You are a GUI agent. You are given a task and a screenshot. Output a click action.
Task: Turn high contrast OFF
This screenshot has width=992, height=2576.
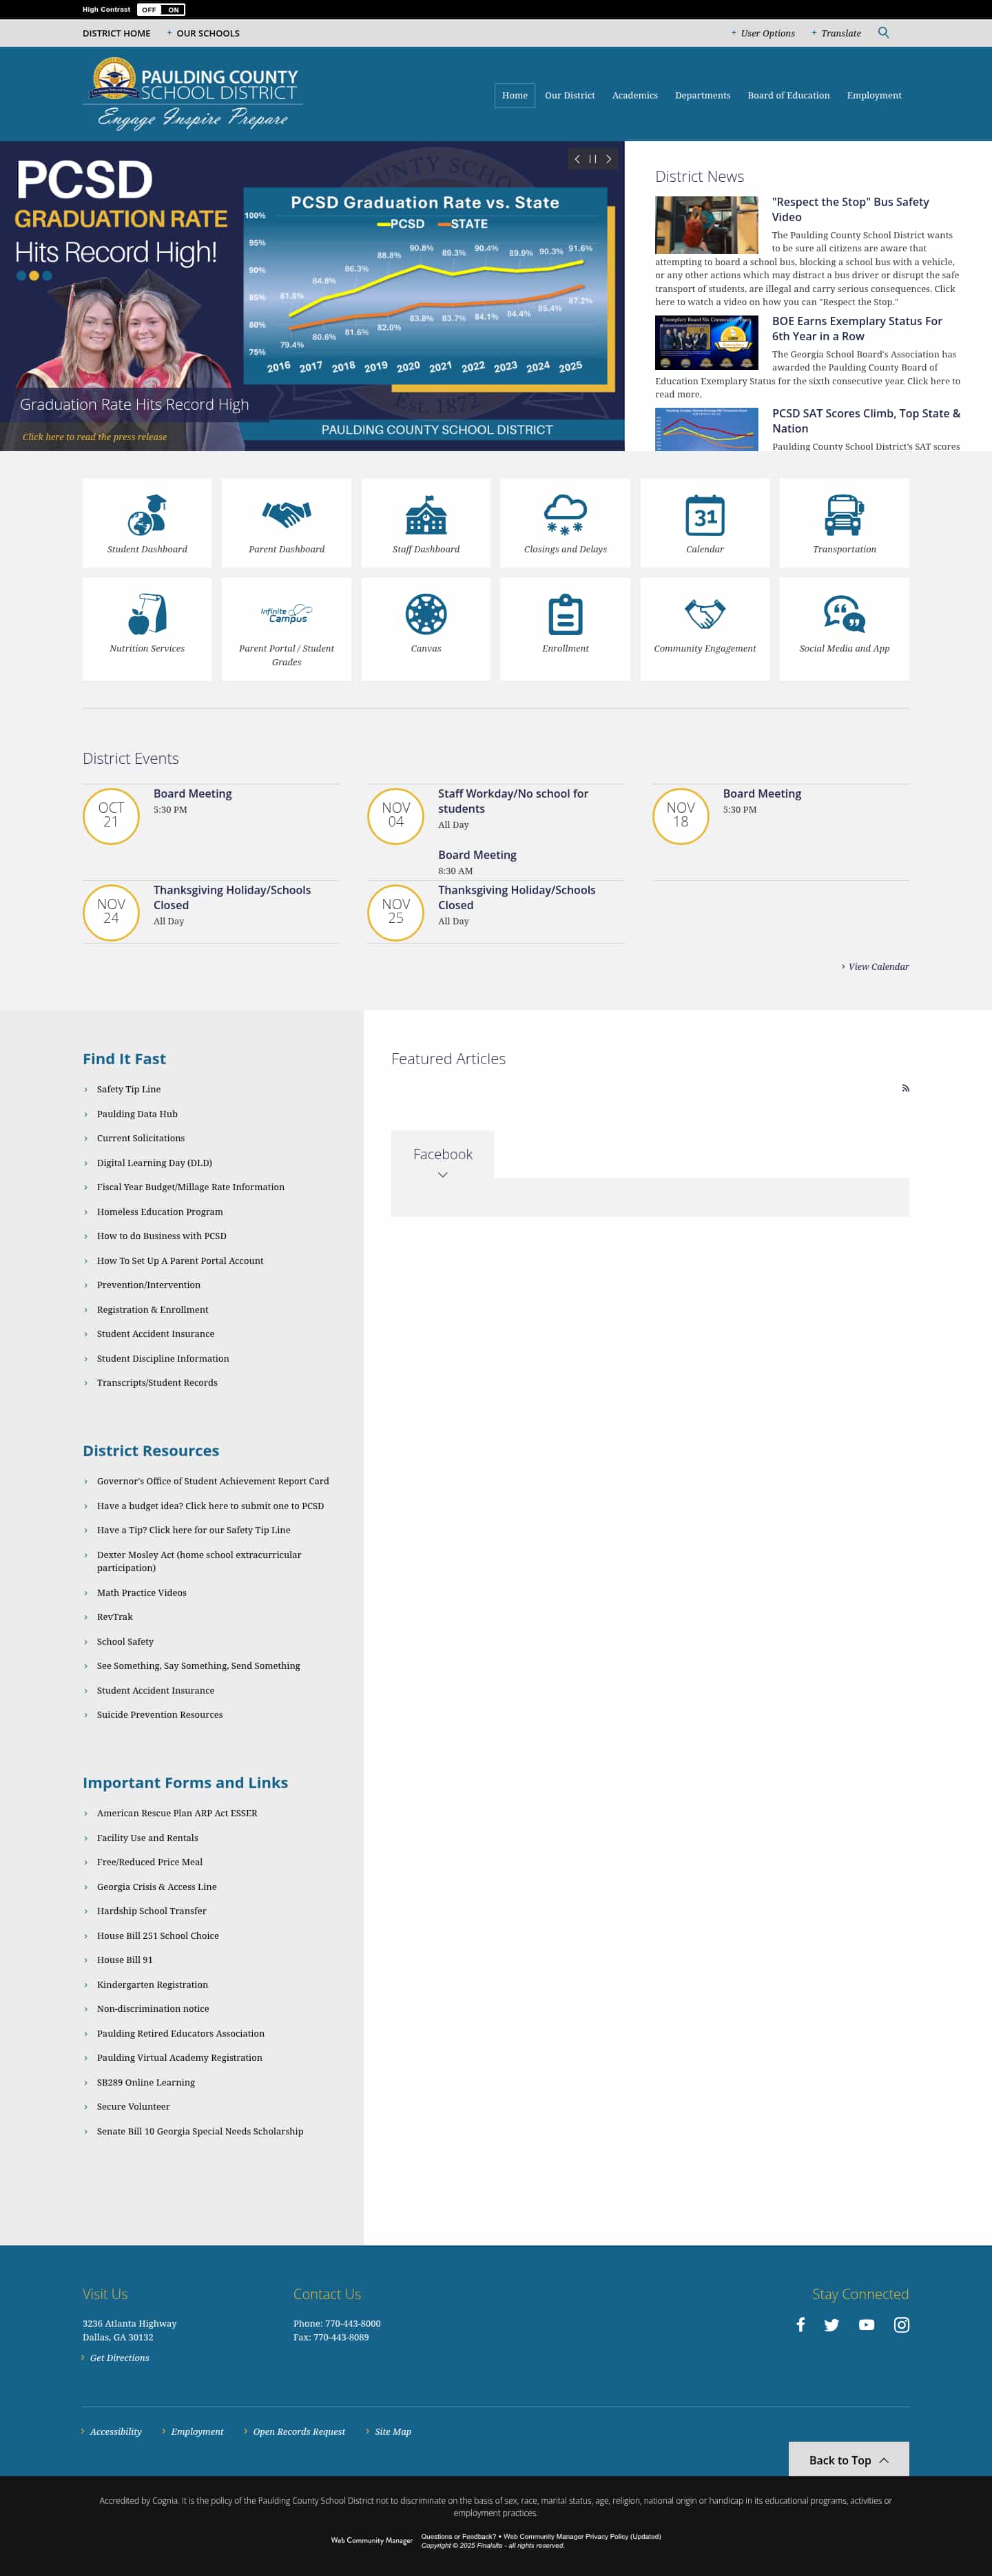click(x=149, y=10)
